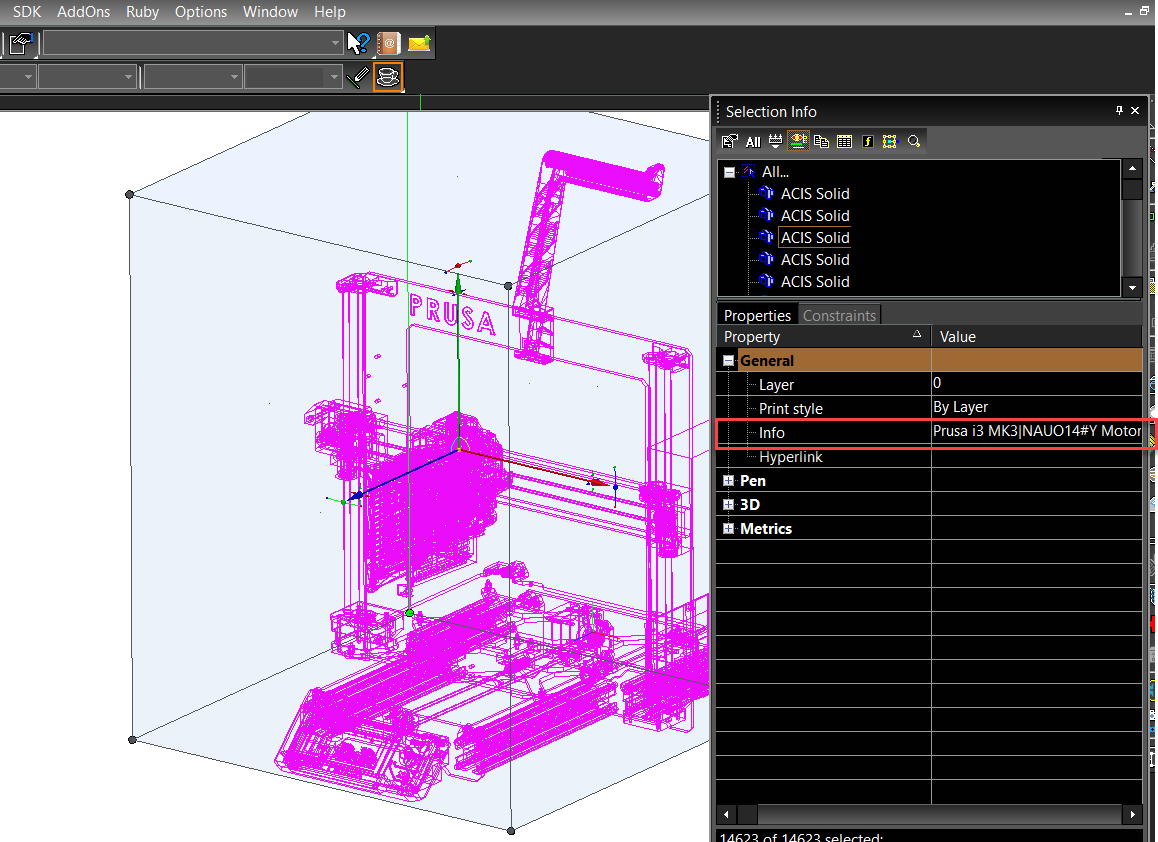The height and width of the screenshot is (842, 1158).
Task: Toggle the highlighted cup-and-saucer toolbar button
Action: coord(388,77)
